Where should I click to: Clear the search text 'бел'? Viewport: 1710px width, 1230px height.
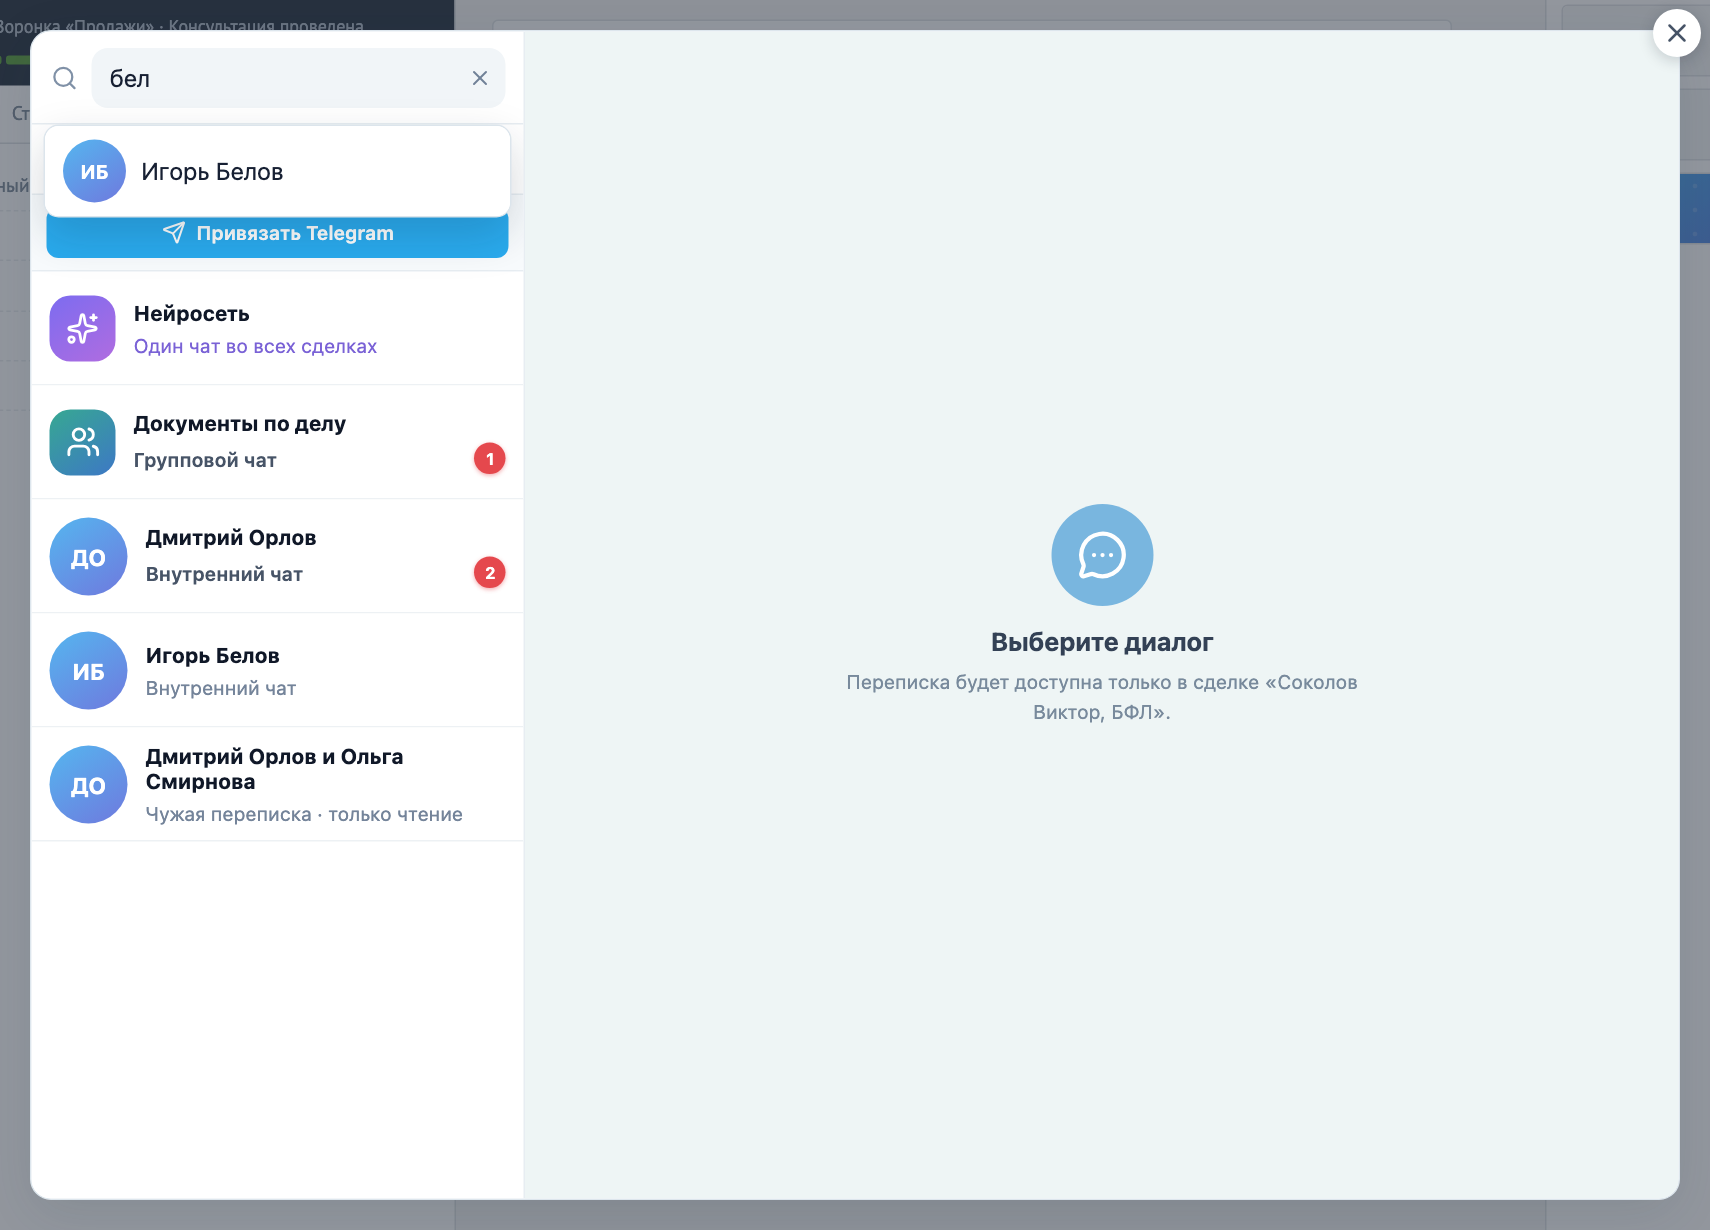tap(480, 78)
